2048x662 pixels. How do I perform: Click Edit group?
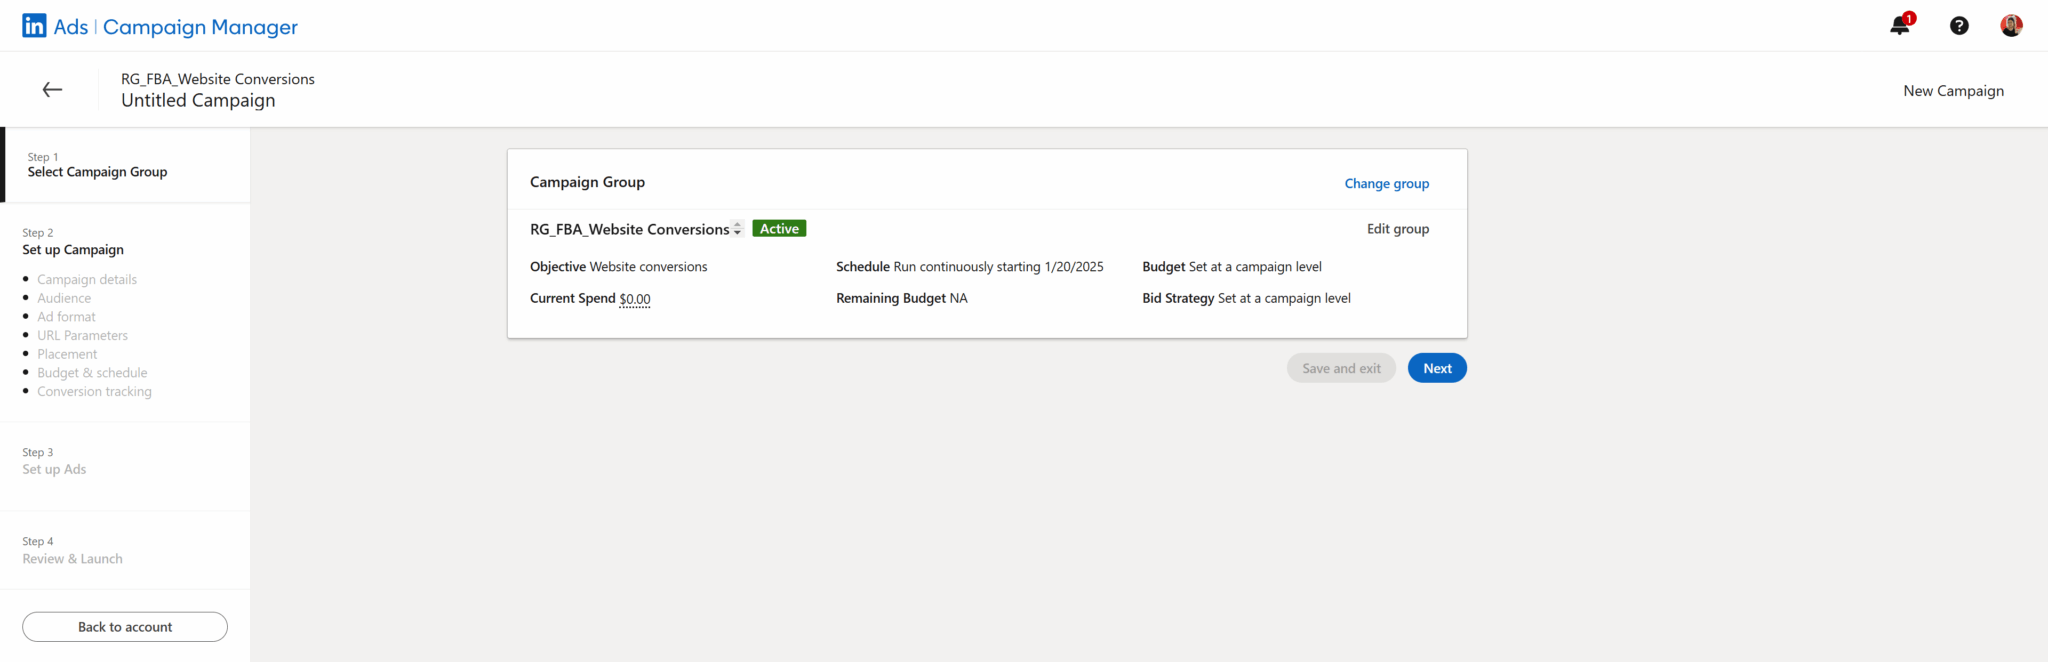pos(1398,229)
